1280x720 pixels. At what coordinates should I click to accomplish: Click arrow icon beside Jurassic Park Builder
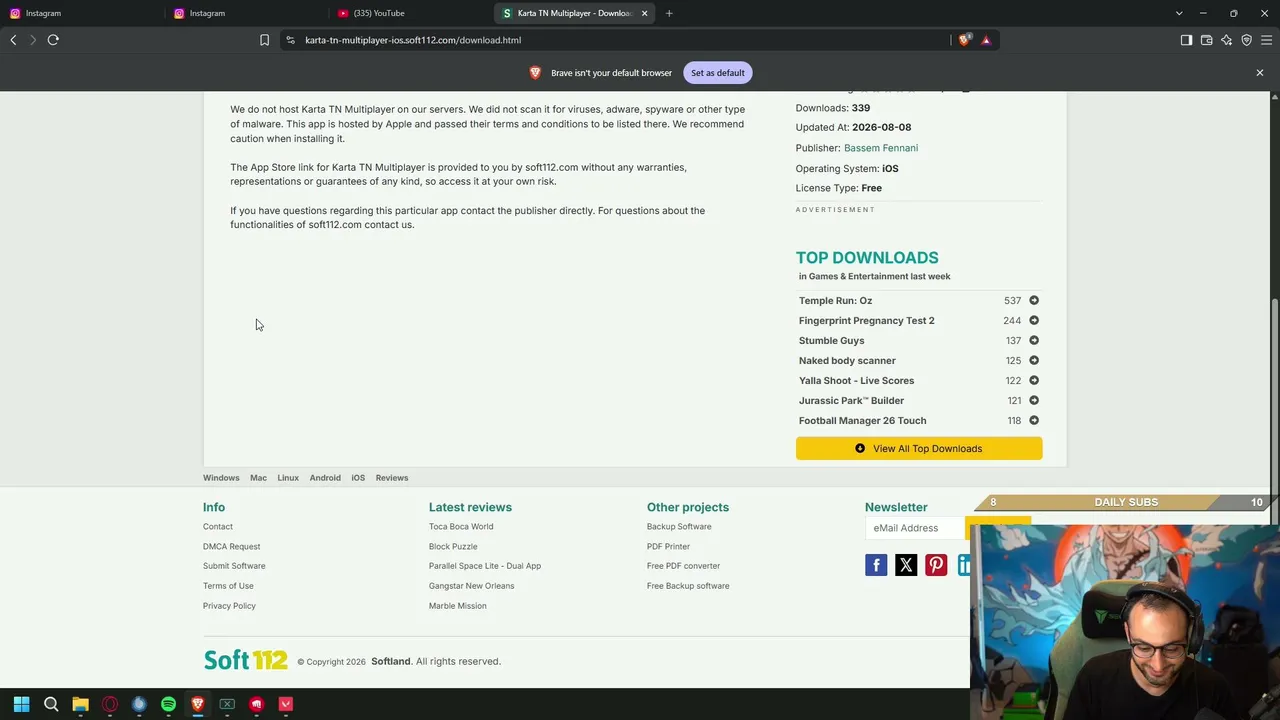tap(1034, 400)
